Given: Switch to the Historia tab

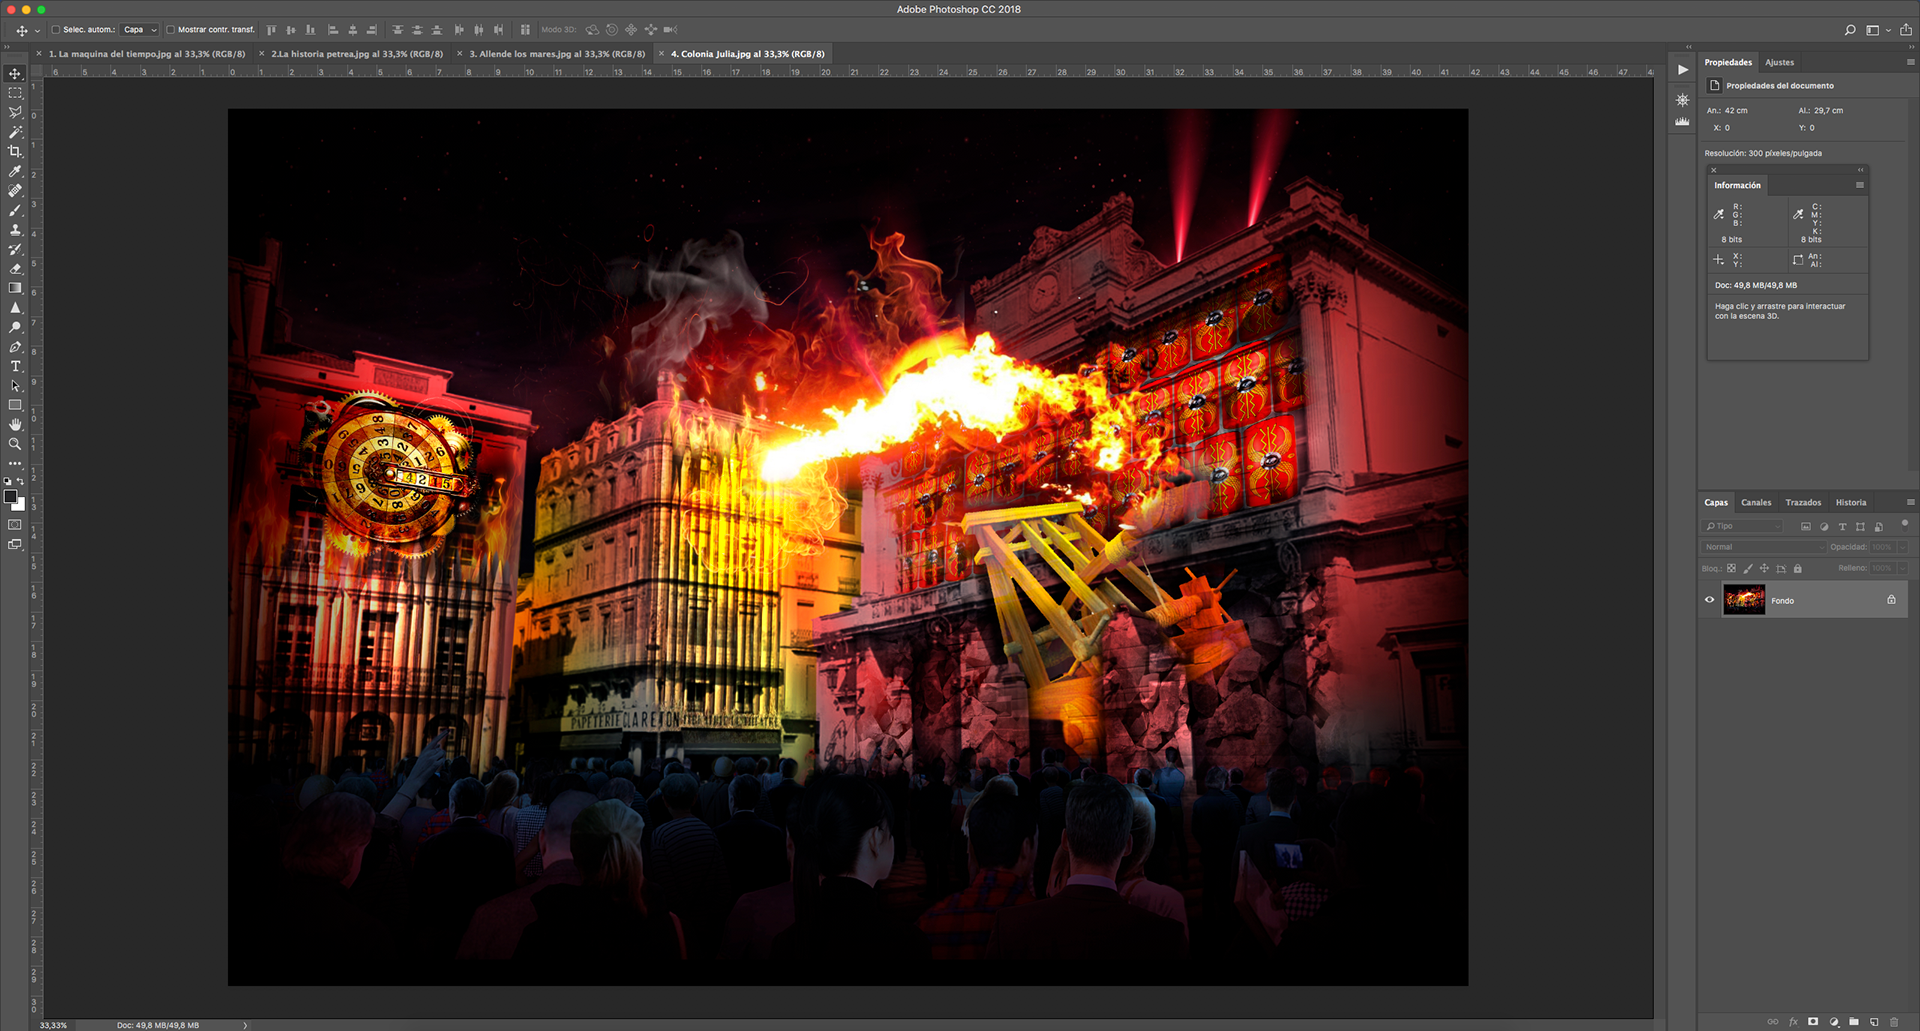Looking at the screenshot, I should 1851,503.
